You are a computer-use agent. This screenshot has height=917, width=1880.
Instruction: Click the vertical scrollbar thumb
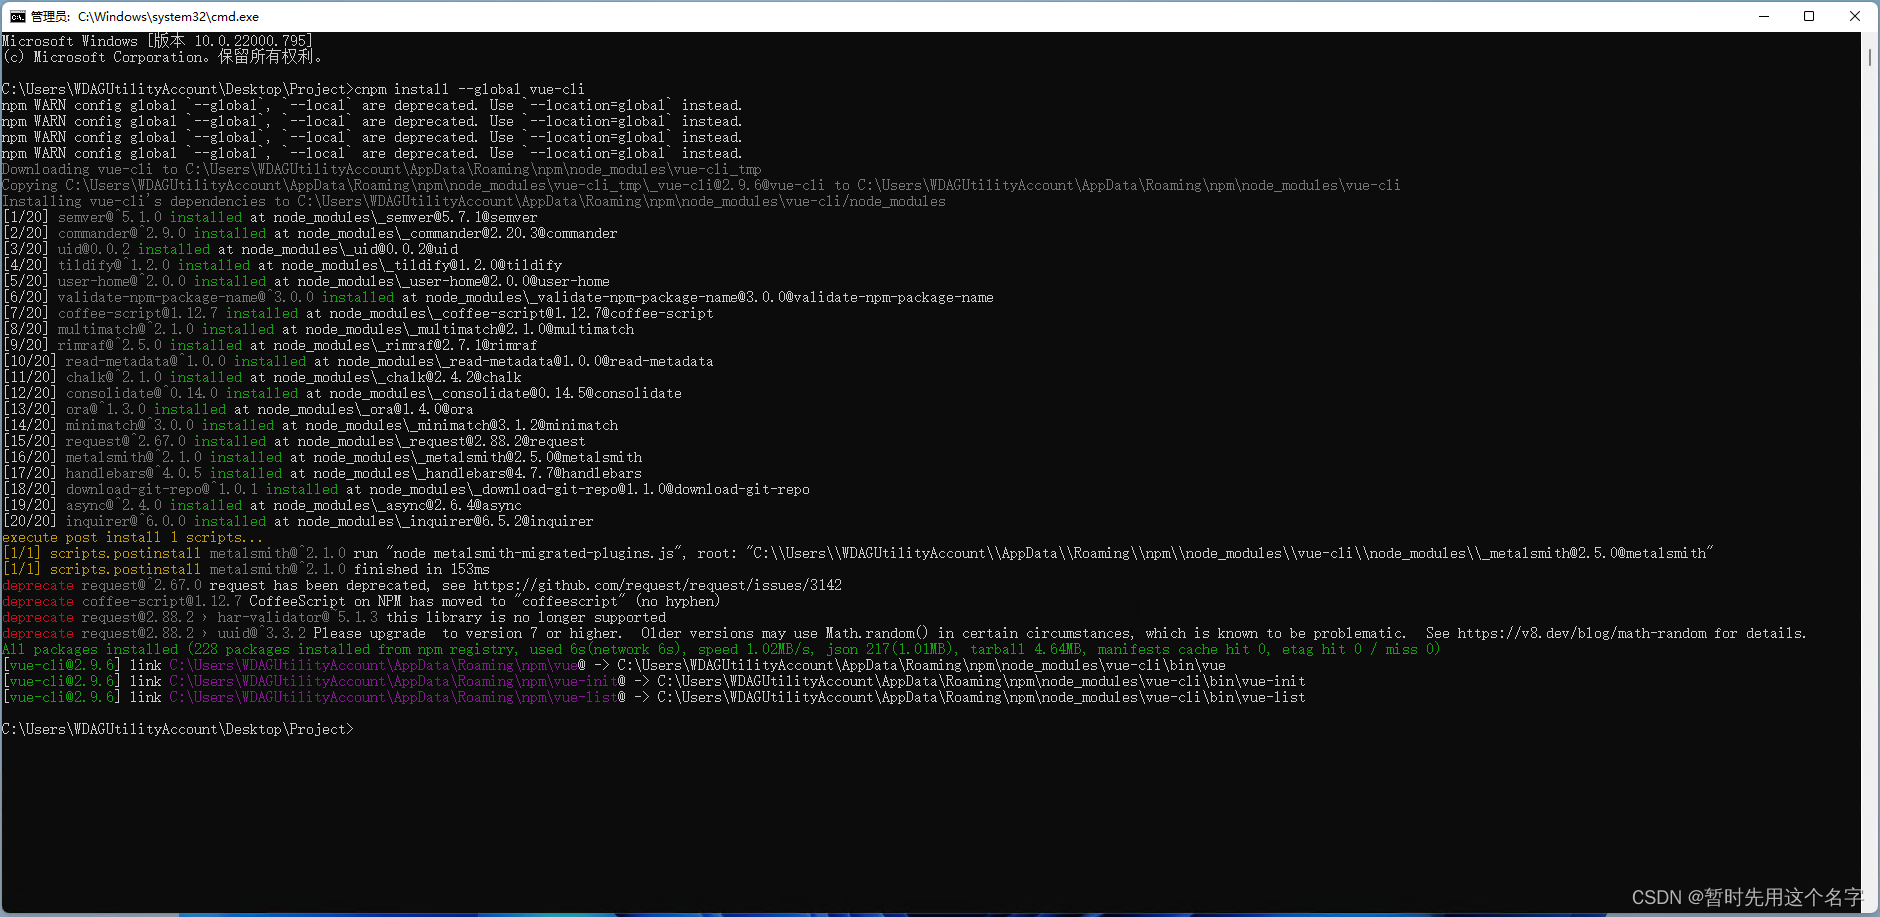tap(1870, 56)
